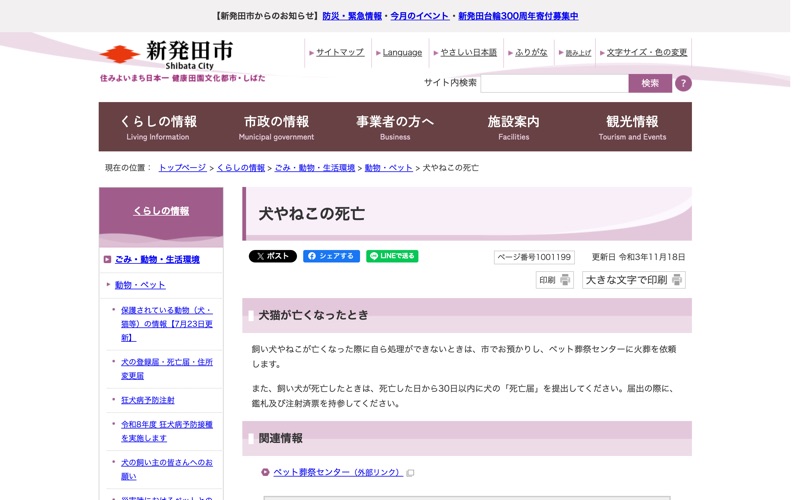
Task: Open the Language link
Action: pos(402,52)
